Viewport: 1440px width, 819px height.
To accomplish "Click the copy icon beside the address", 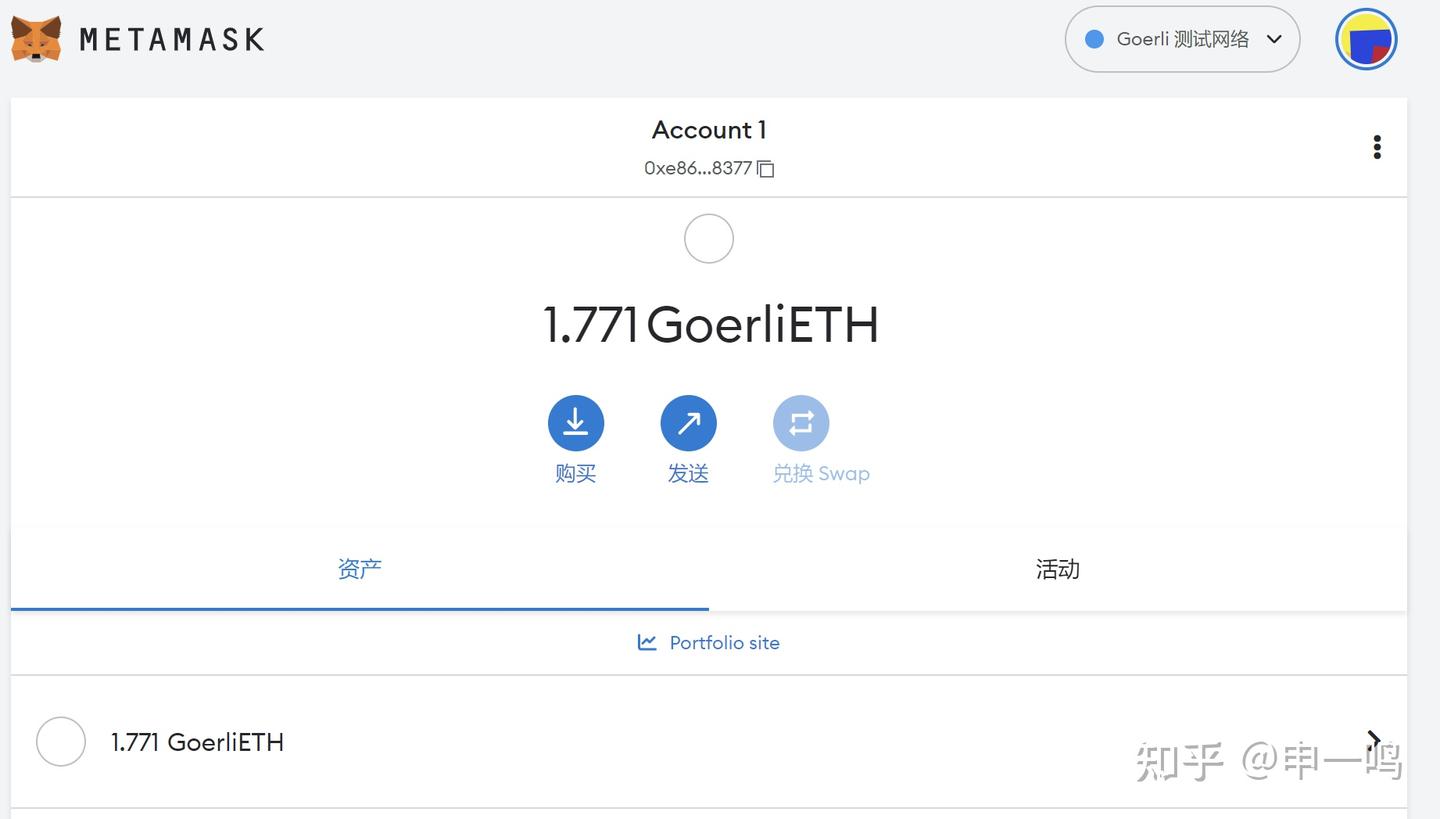I will click(x=766, y=169).
